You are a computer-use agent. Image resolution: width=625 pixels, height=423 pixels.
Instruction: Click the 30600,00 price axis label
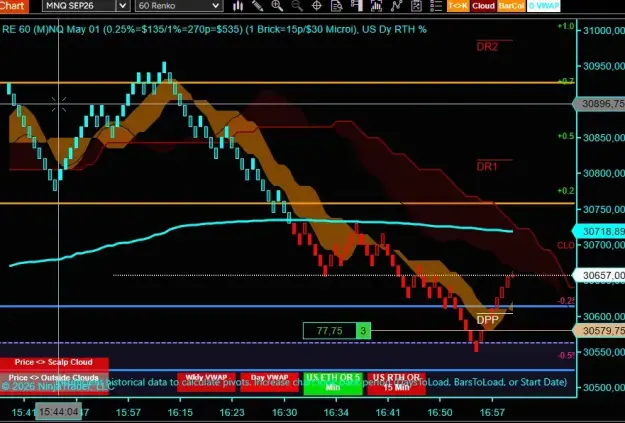tap(603, 317)
